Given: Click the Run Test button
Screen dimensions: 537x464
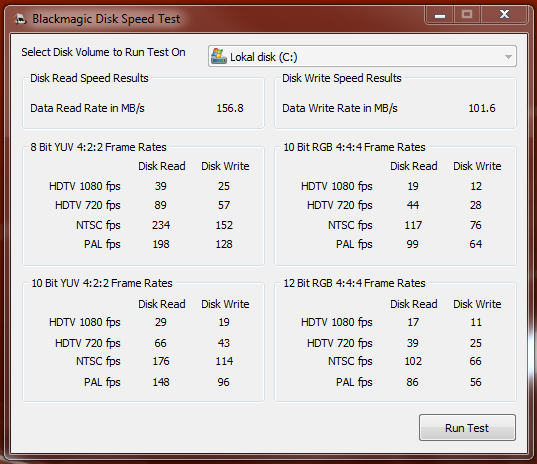Looking at the screenshot, I should (467, 427).
